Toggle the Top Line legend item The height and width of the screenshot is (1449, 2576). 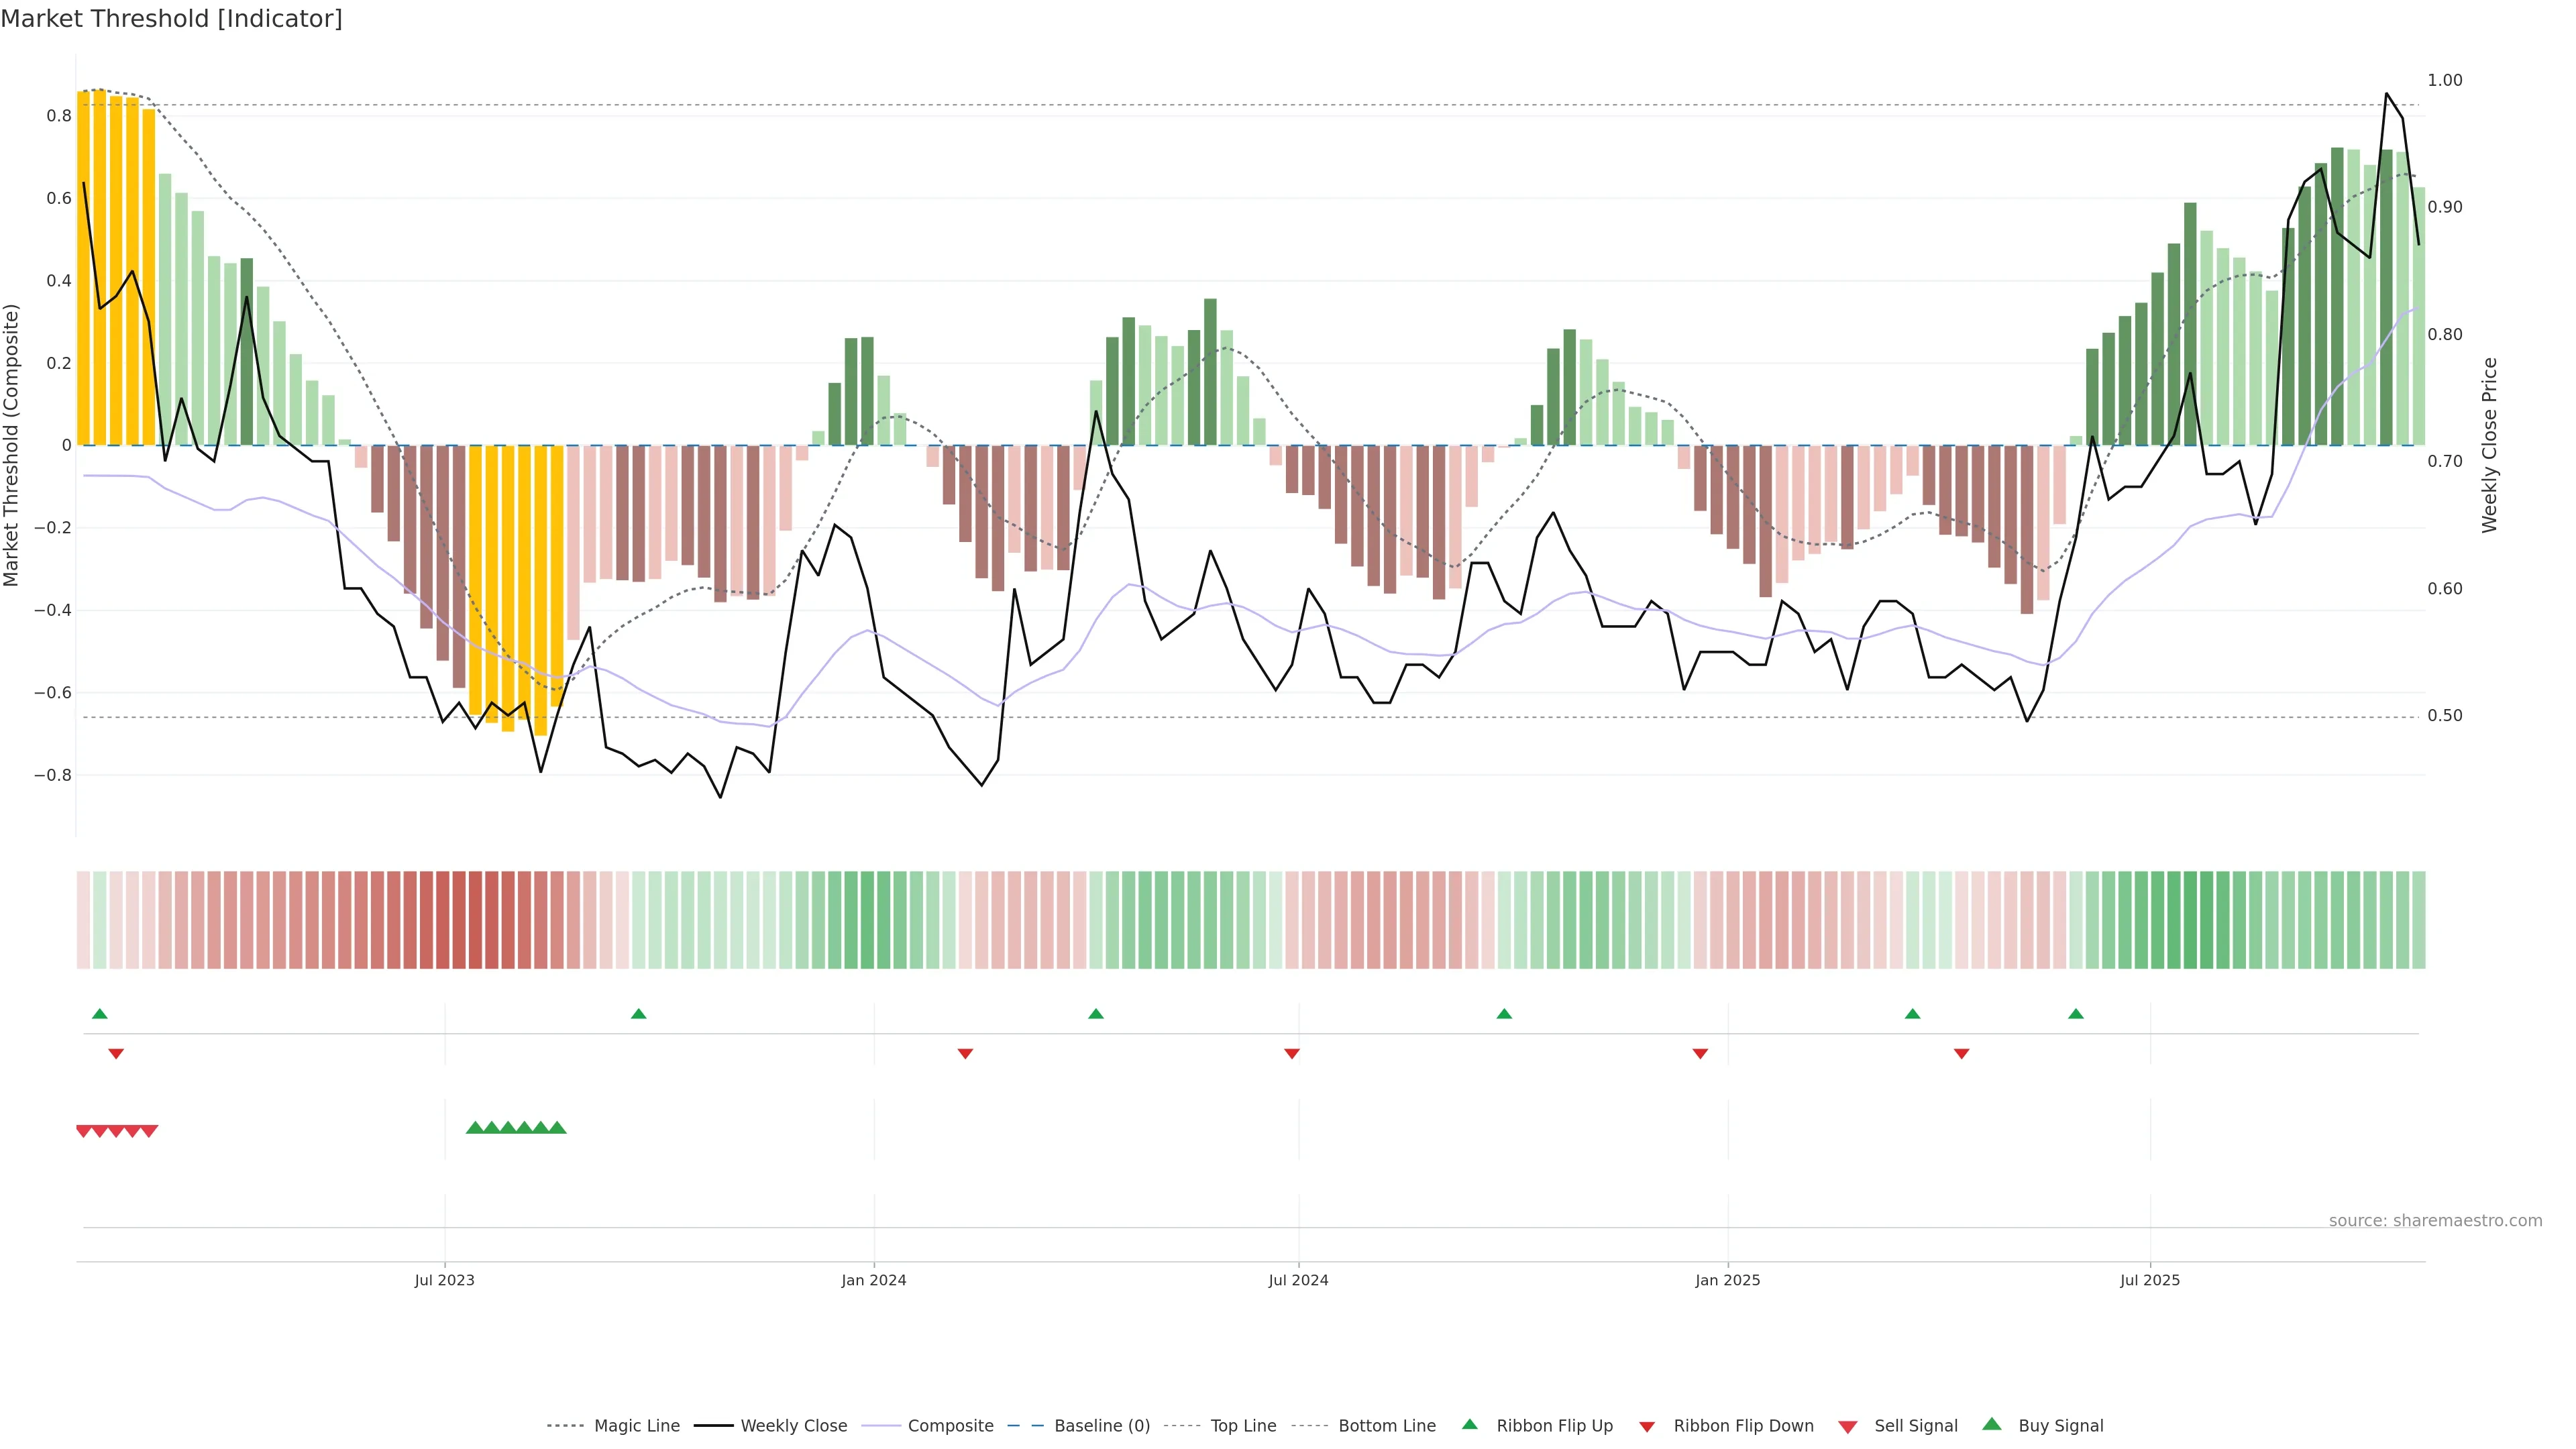point(1243,1426)
